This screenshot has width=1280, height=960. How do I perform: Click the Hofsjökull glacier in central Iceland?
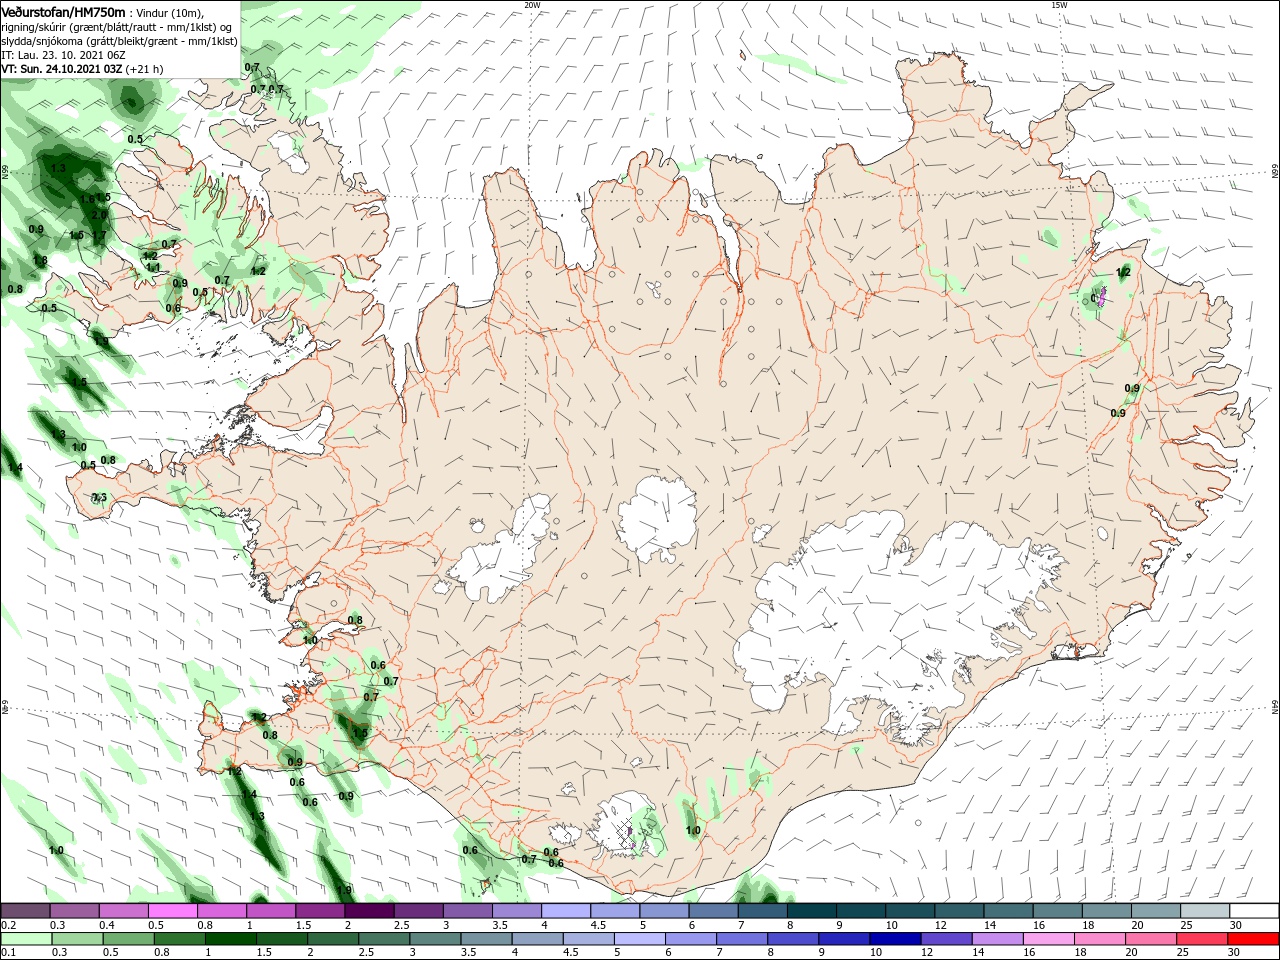coord(658,518)
